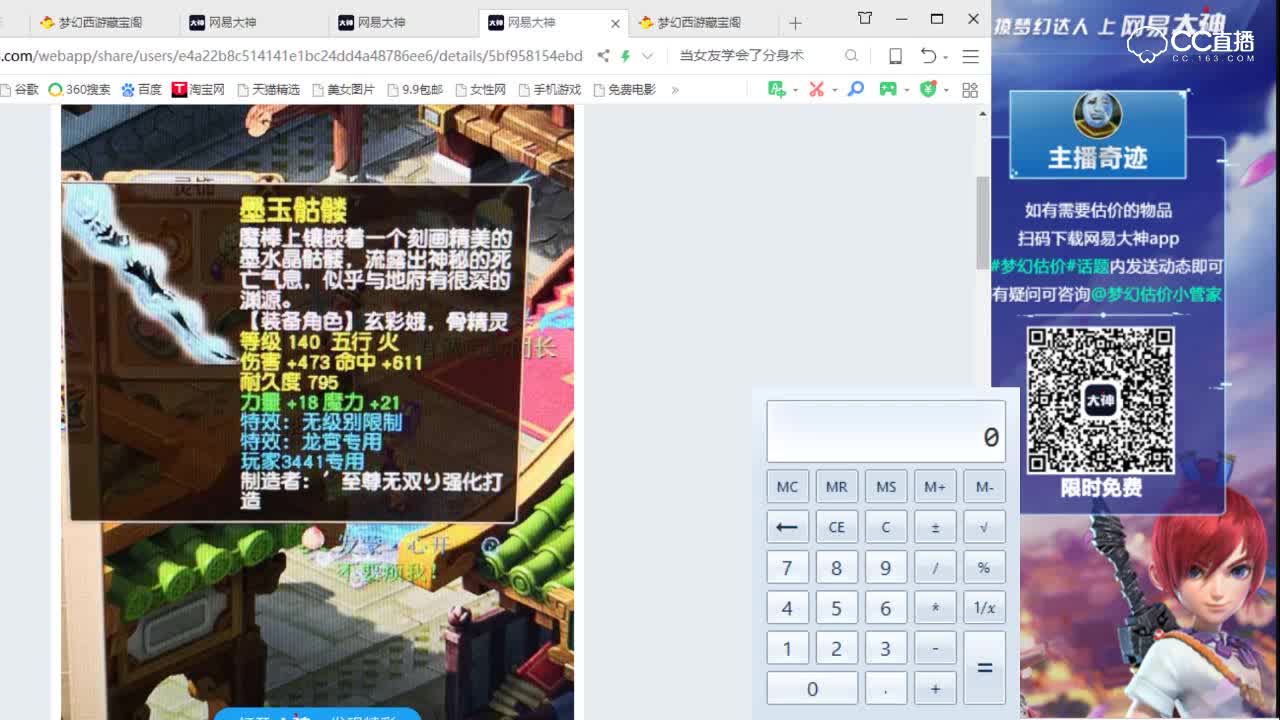Click calculator MS button
This screenshot has width=1280, height=720.
click(x=885, y=486)
